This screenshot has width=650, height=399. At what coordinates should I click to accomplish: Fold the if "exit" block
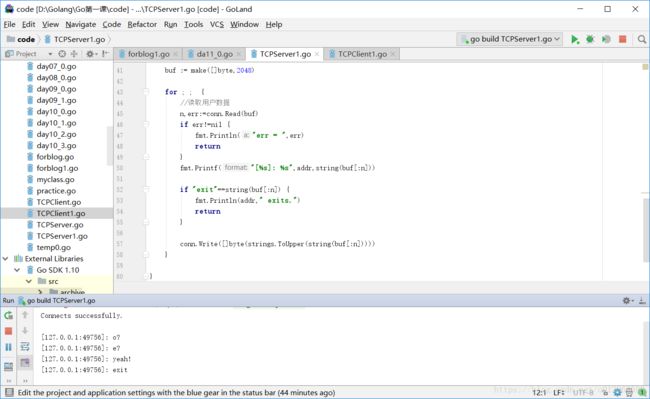146,189
